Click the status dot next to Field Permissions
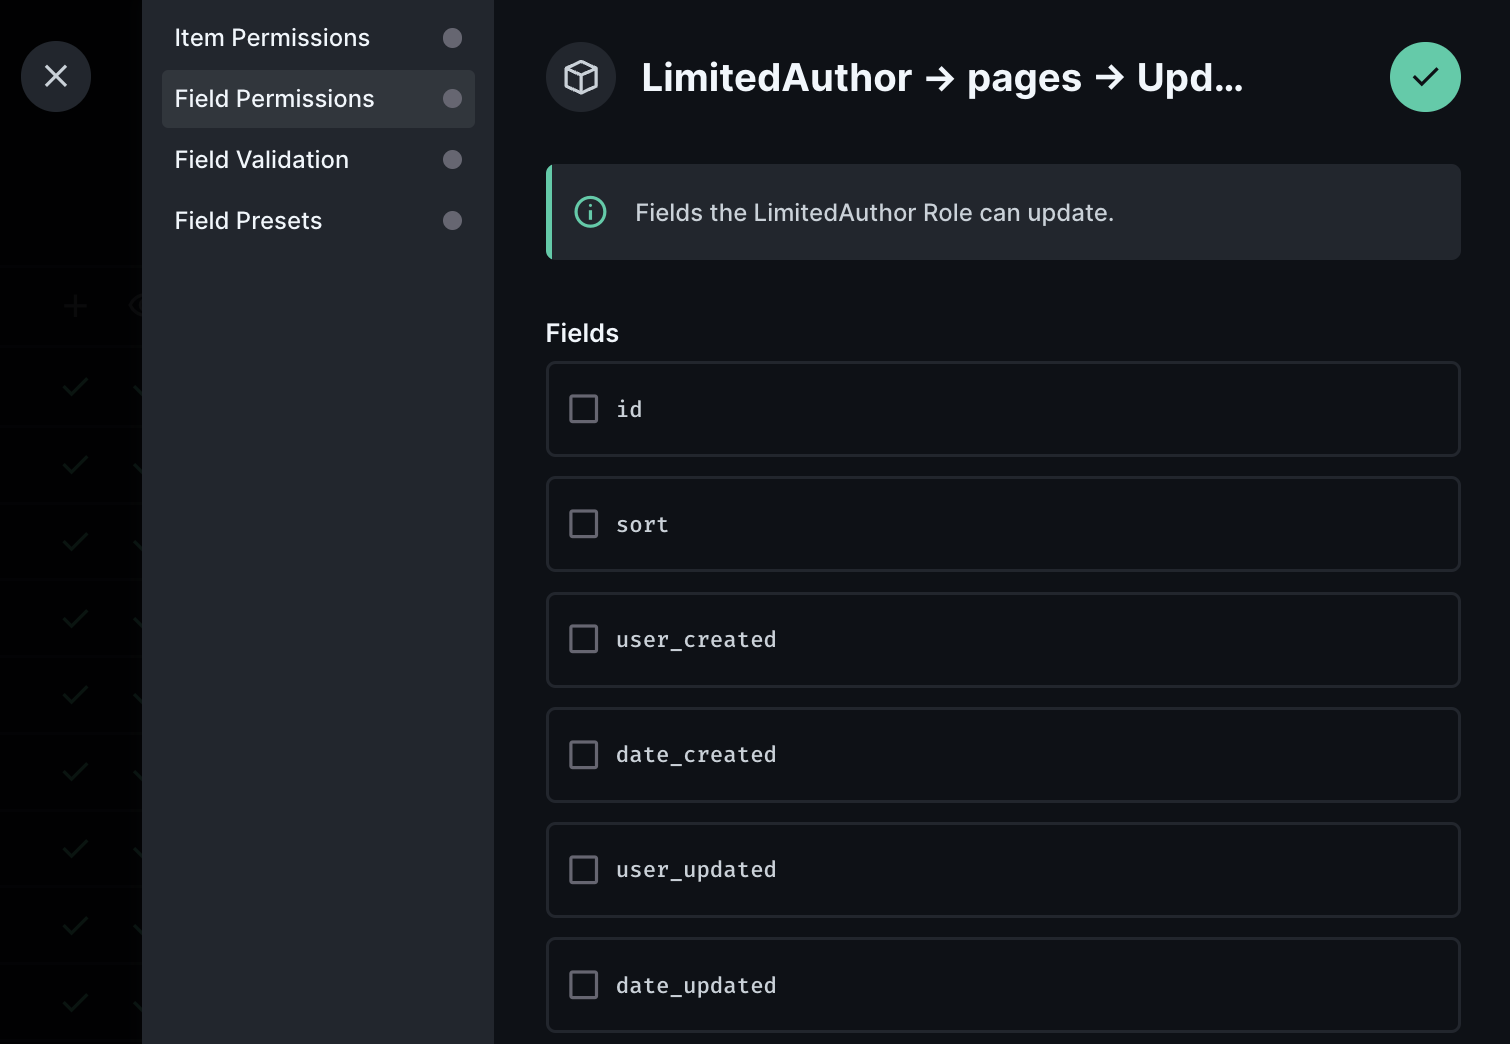The width and height of the screenshot is (1510, 1044). pos(452,99)
